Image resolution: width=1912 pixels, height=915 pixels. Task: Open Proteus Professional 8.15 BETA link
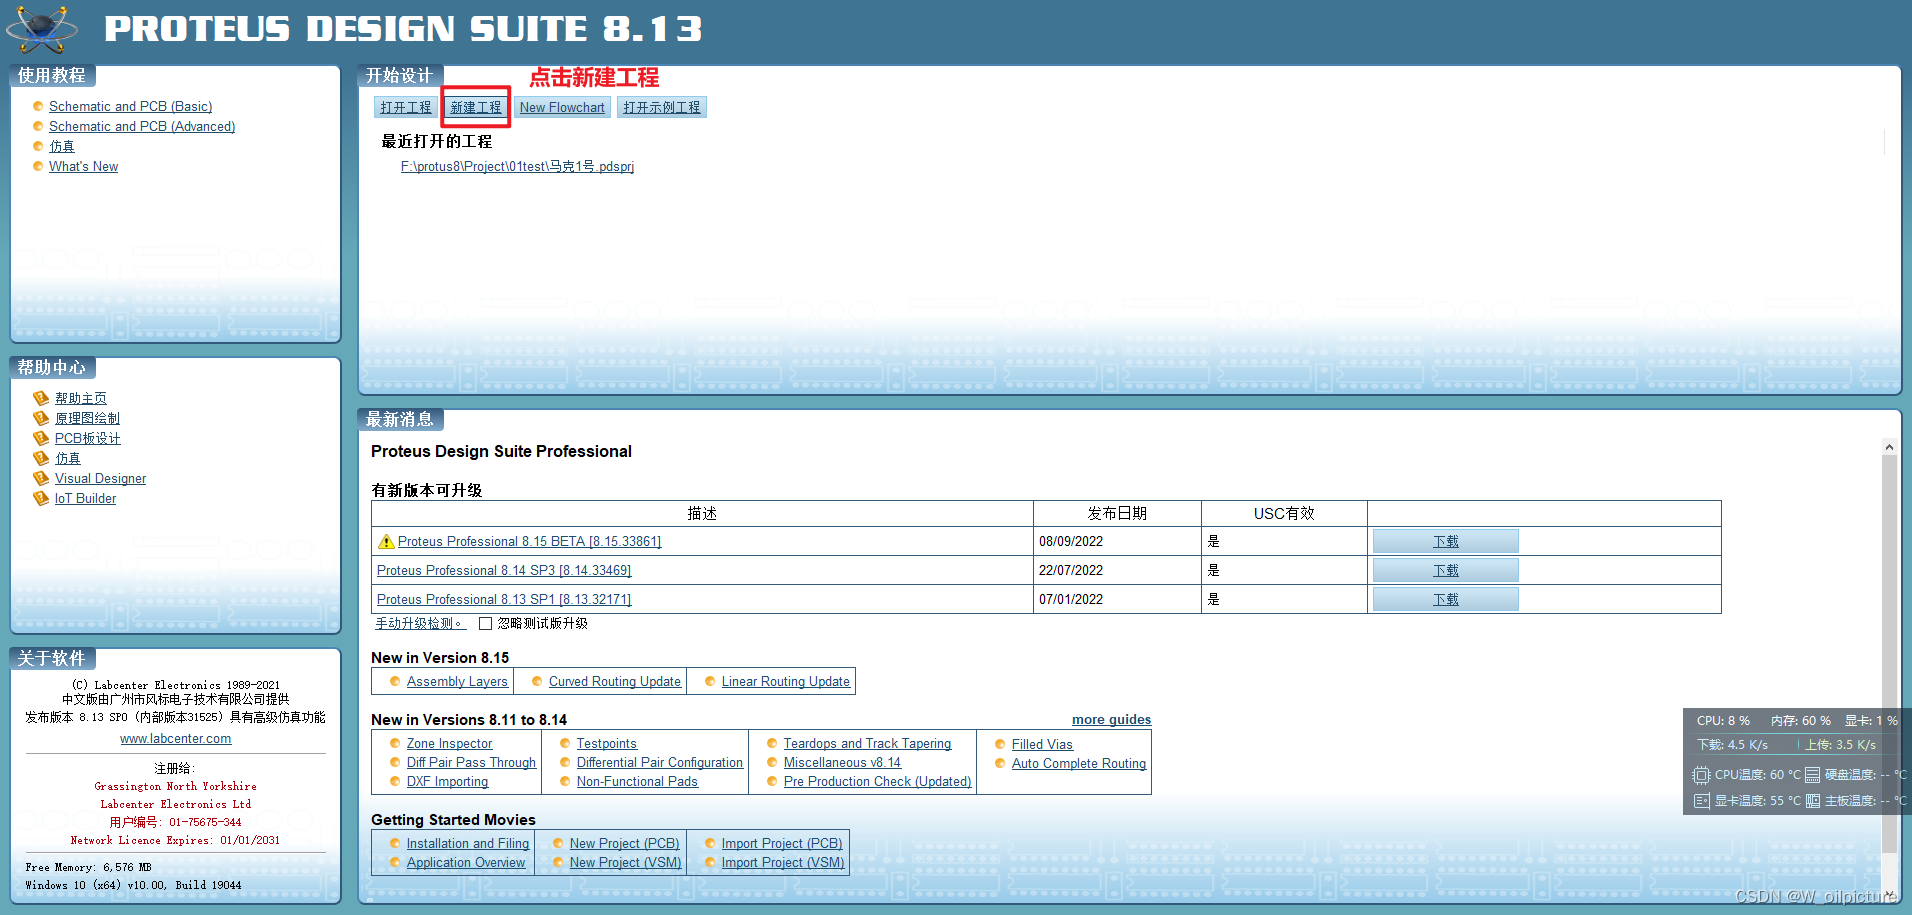tap(529, 541)
